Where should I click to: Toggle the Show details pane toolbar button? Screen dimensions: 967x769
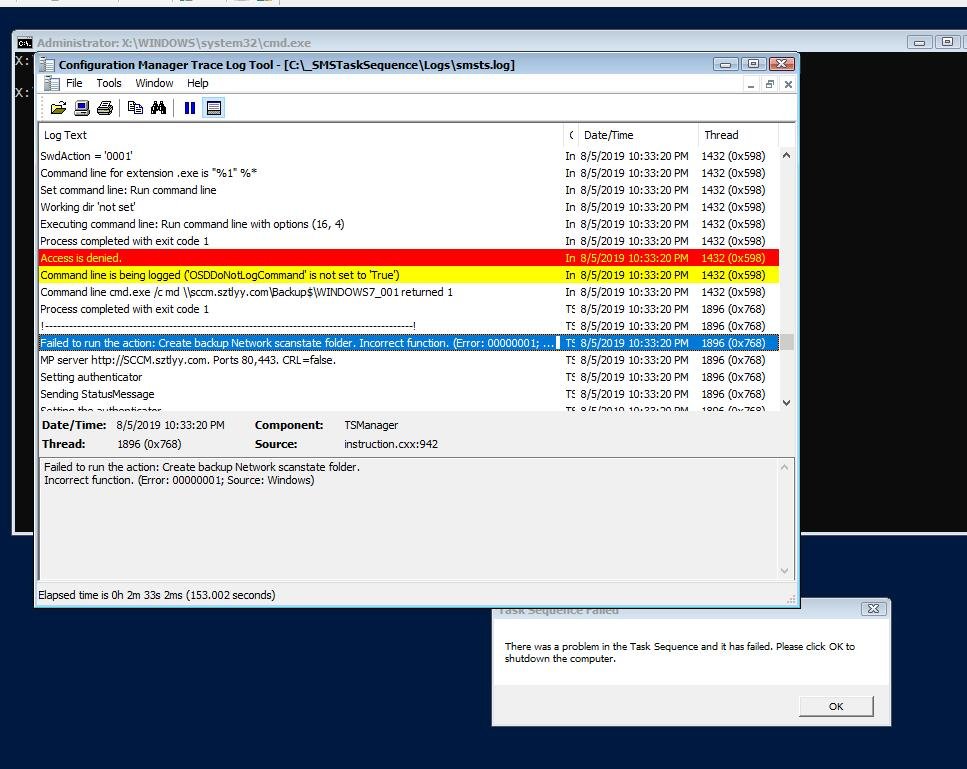[x=213, y=108]
